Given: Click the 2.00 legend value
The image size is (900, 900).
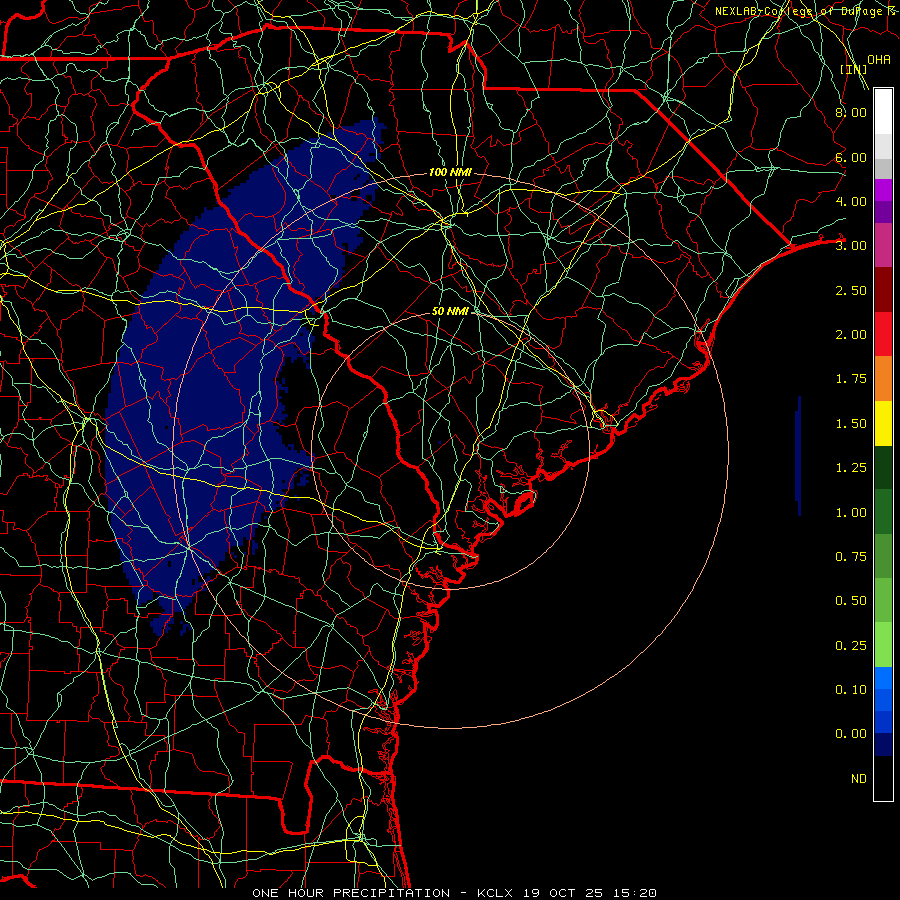Looking at the screenshot, I should (851, 335).
